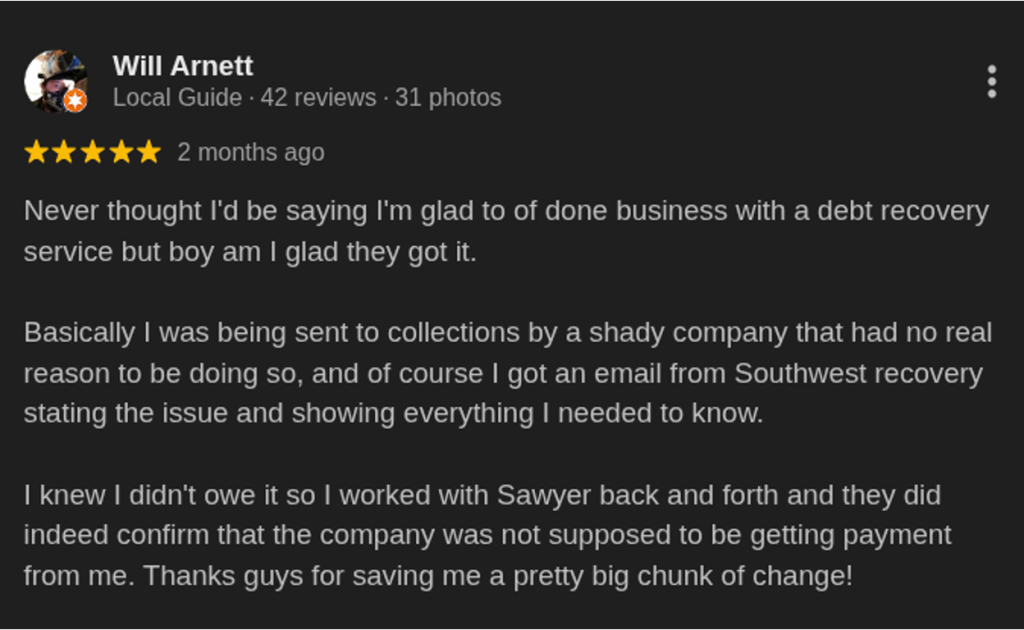Select the second star in the rating
This screenshot has height=630, width=1024.
[x=65, y=152]
